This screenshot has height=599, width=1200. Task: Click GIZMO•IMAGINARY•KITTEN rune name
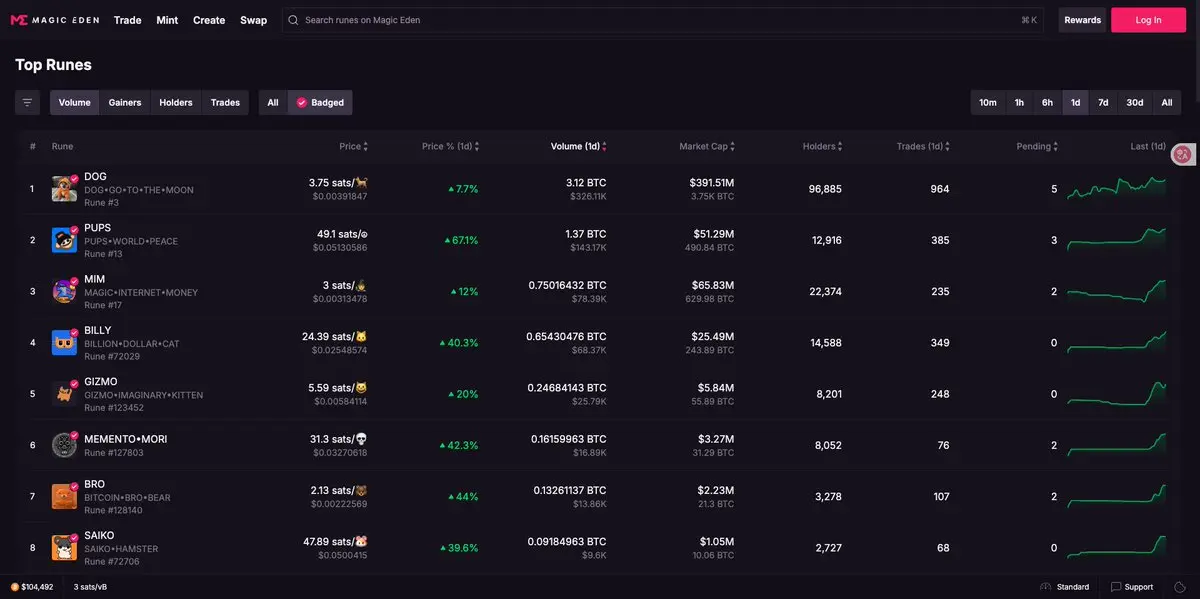coord(143,395)
